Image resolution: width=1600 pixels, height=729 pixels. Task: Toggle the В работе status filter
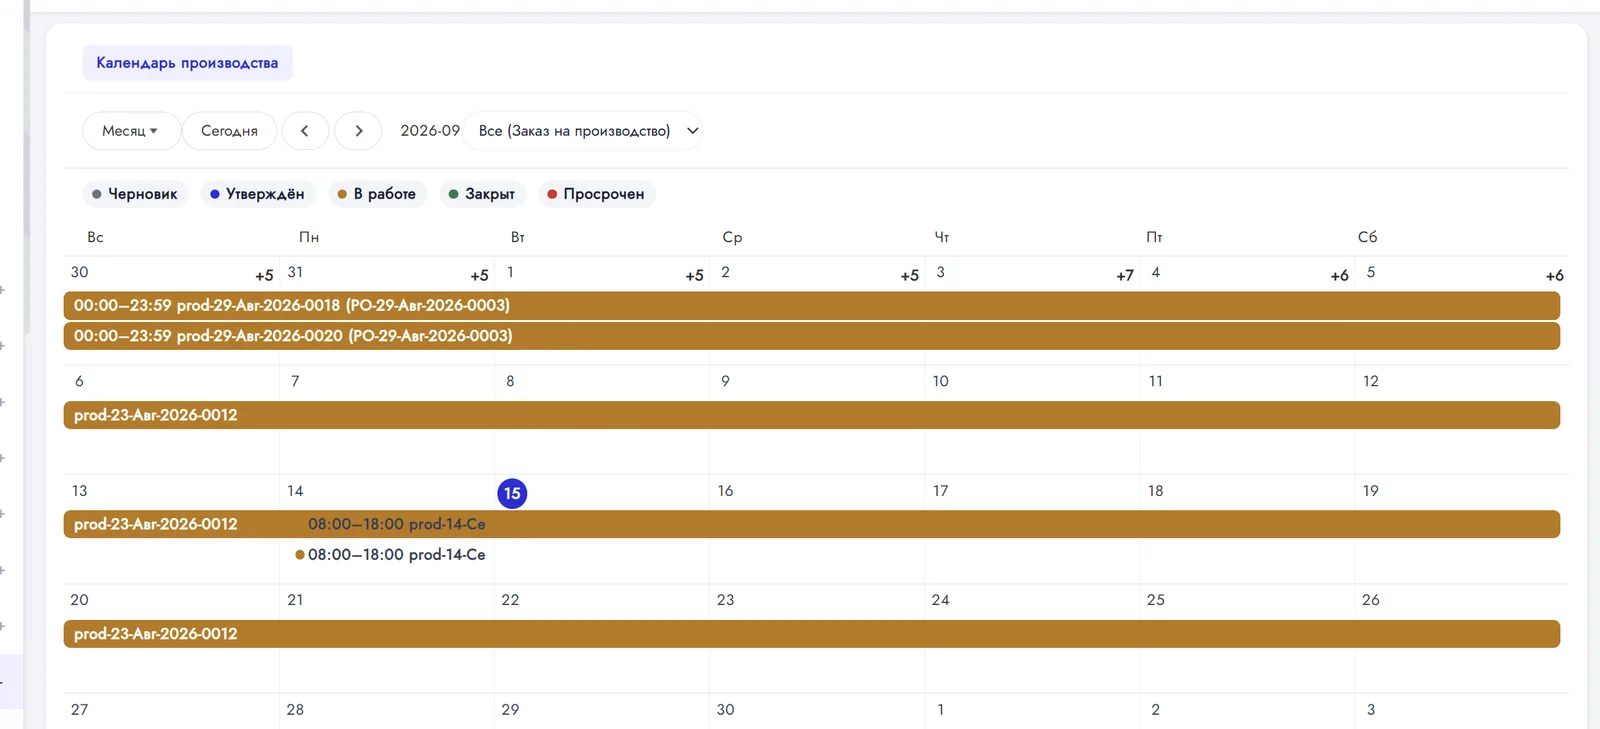click(377, 194)
